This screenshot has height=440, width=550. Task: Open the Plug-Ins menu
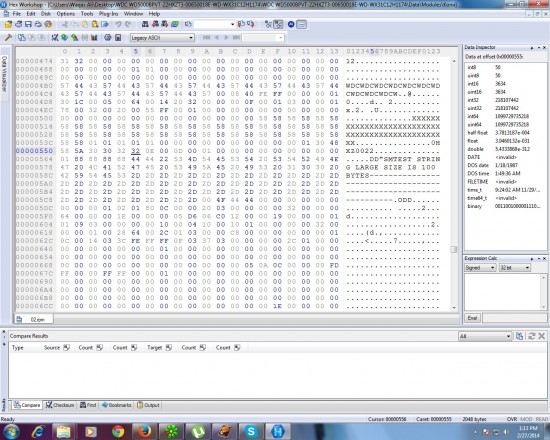tap(108, 14)
